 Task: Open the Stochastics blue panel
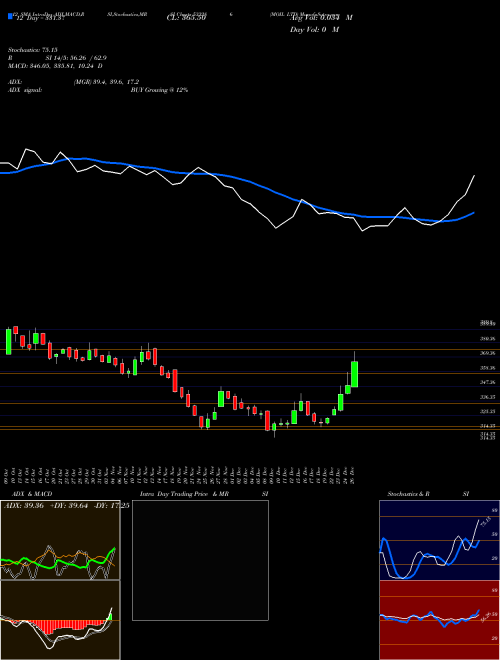tap(439, 540)
